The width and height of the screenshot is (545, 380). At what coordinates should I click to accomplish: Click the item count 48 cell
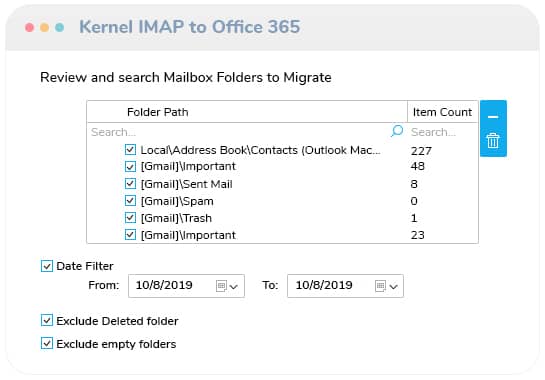[x=417, y=166]
